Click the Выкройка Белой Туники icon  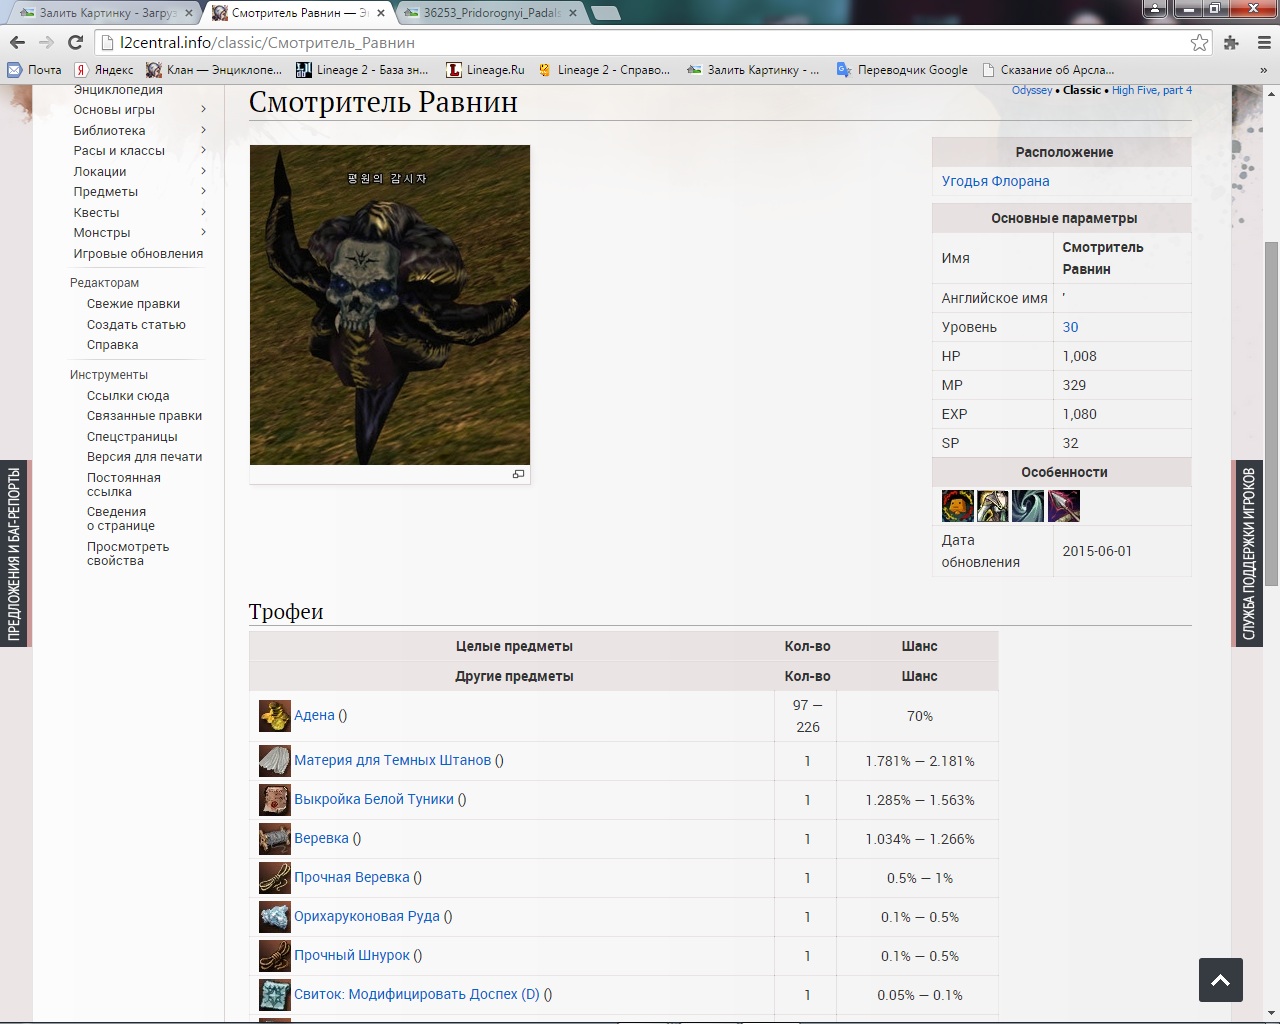pos(275,800)
